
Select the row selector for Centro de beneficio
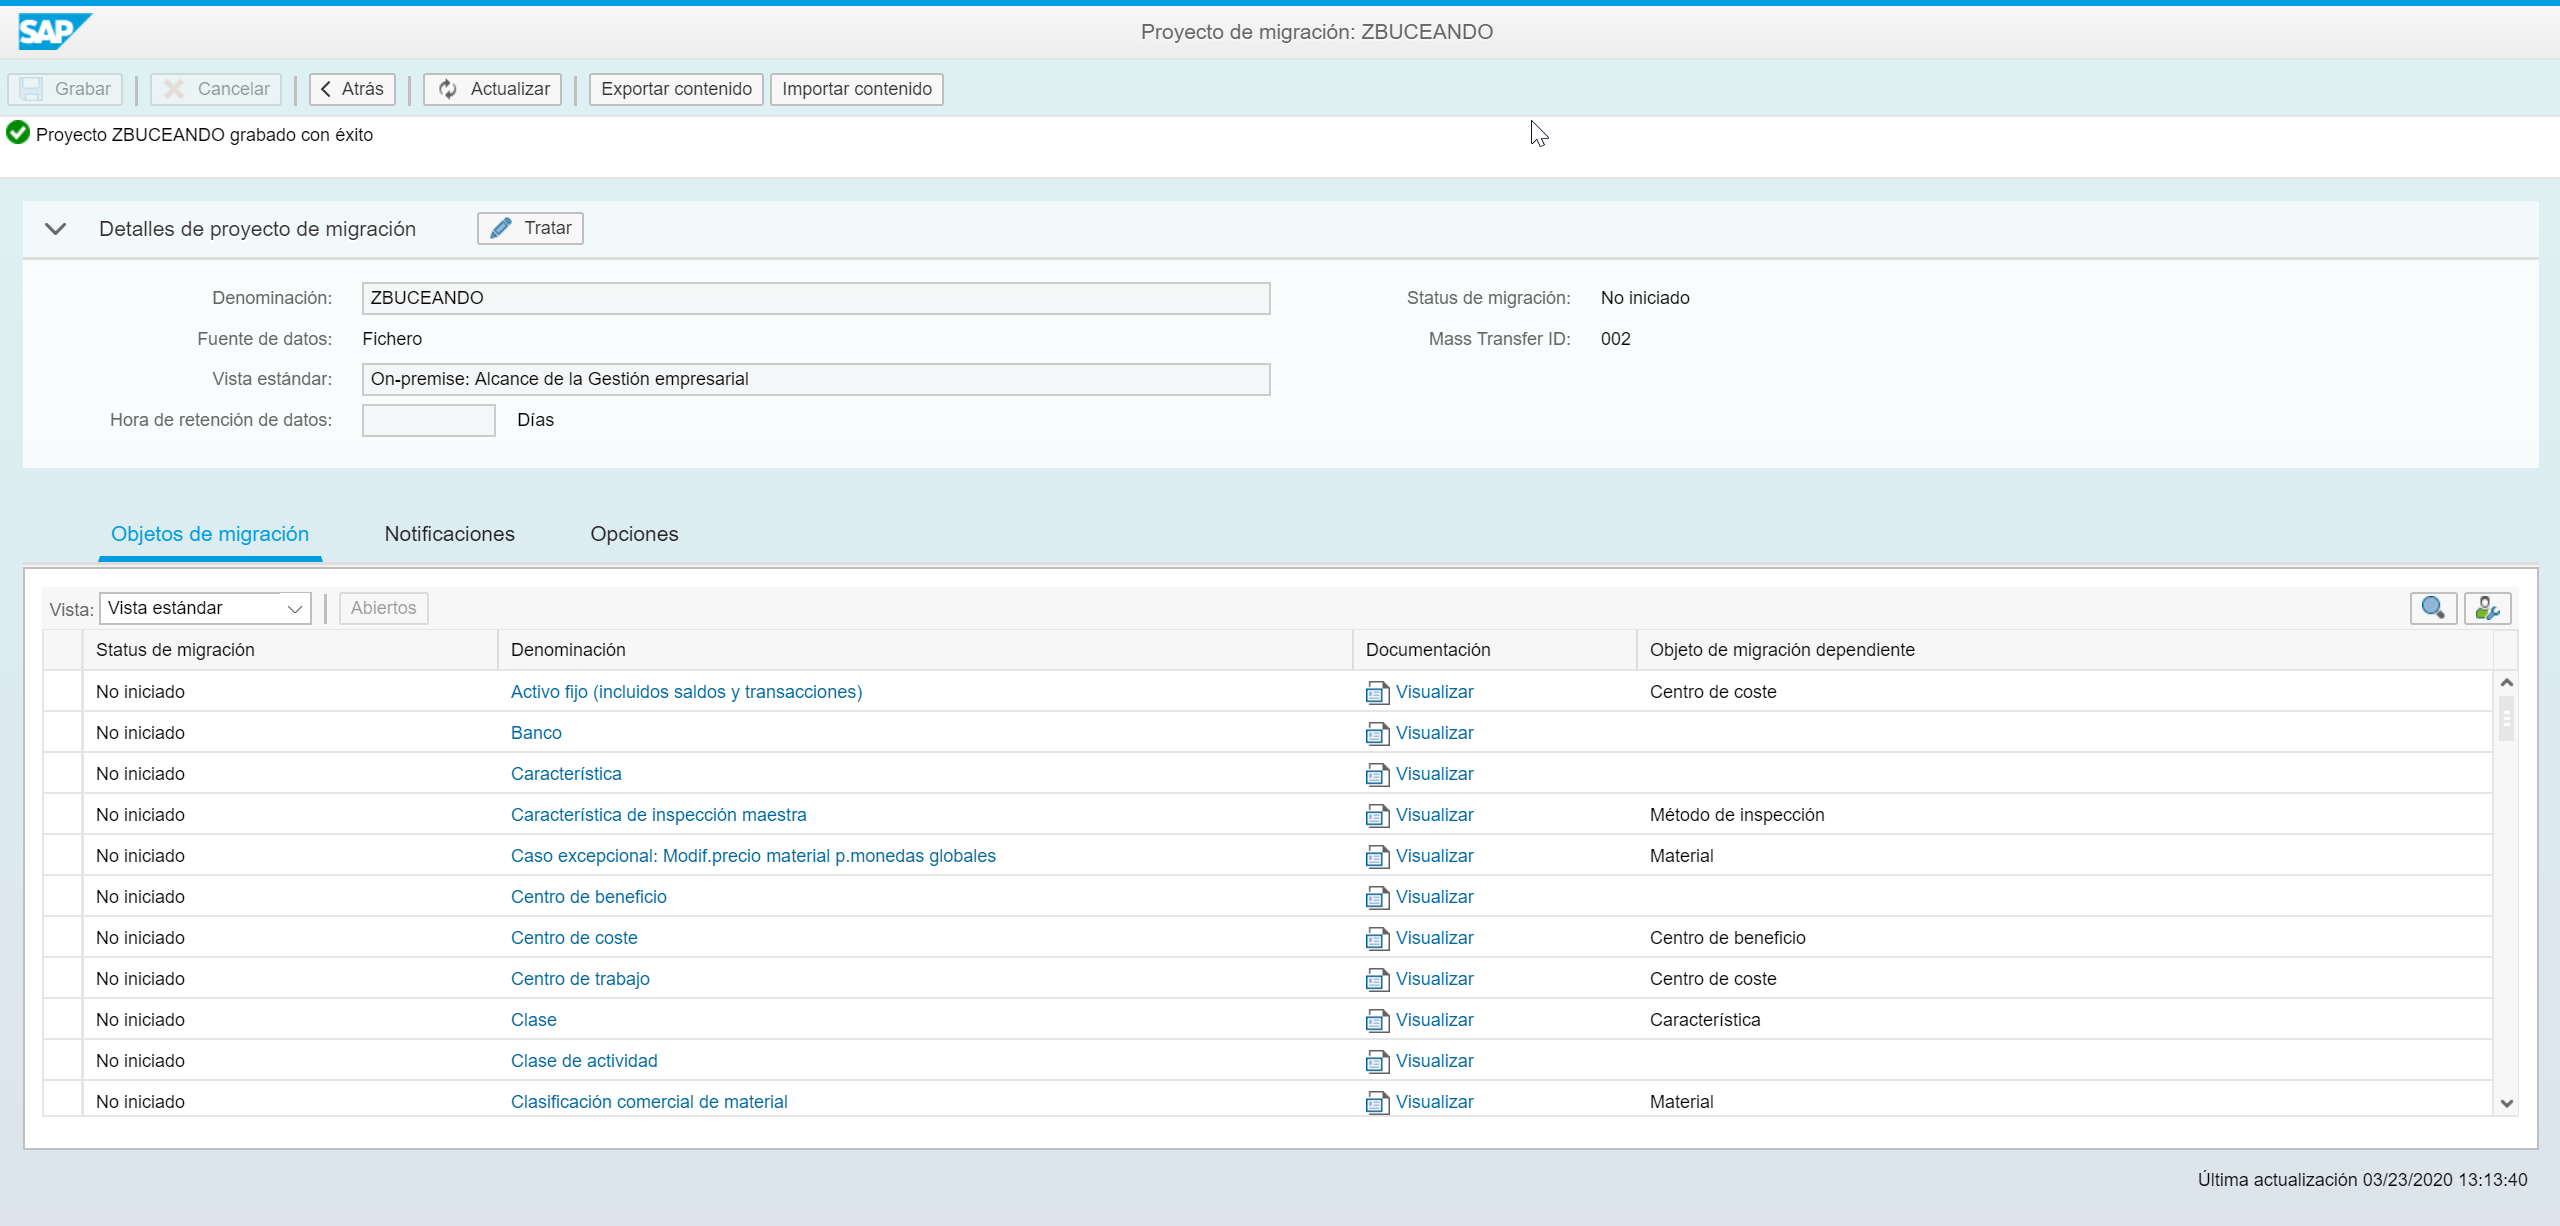pos(63,897)
